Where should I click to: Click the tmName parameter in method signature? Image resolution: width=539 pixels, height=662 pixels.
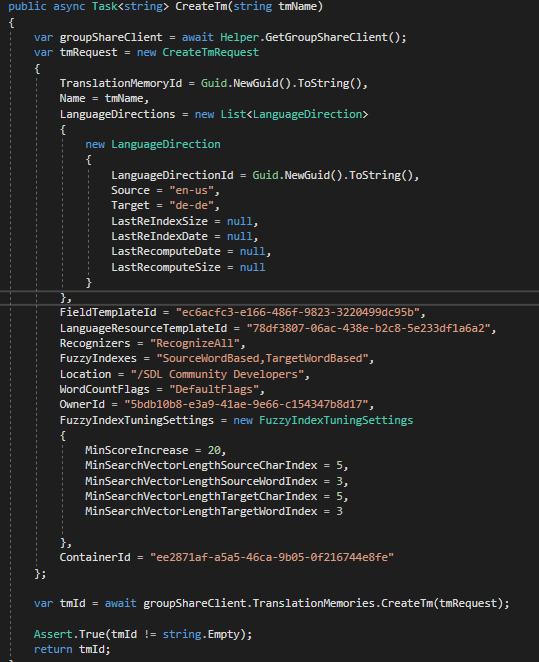click(x=297, y=6)
